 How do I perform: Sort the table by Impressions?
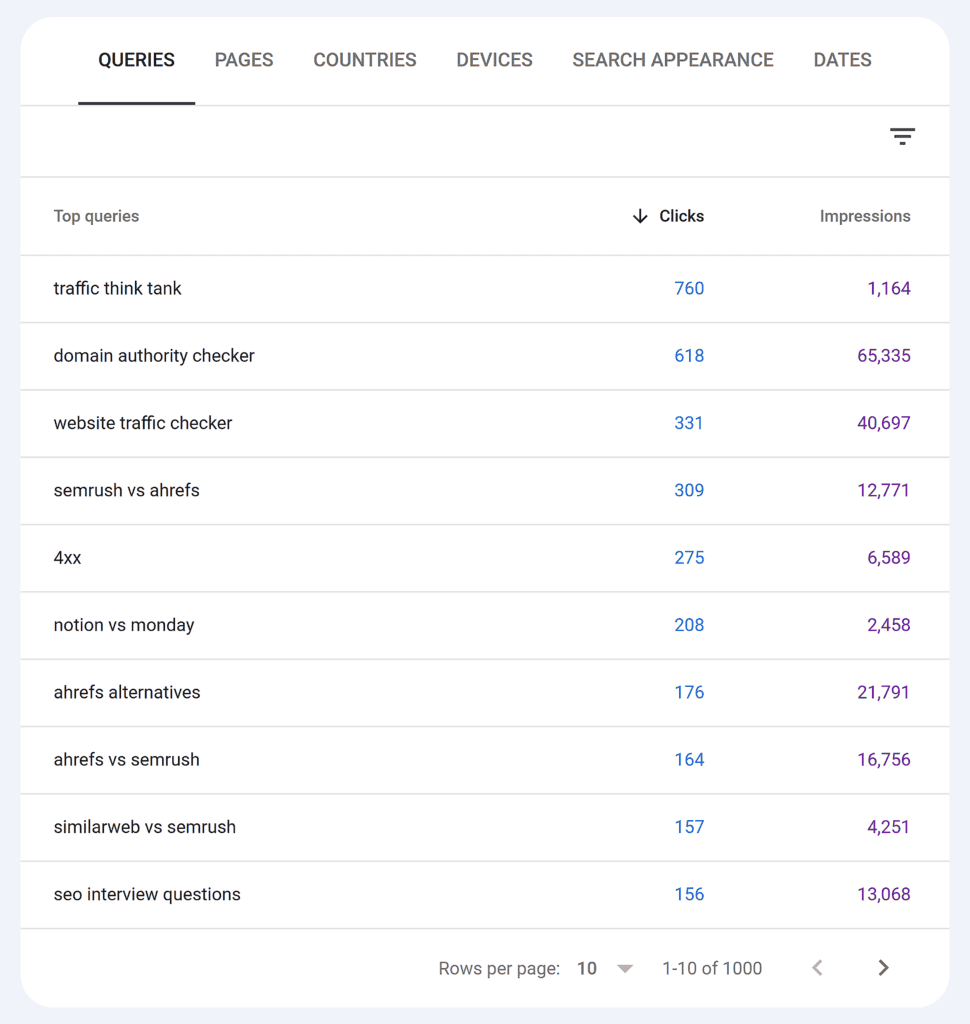point(864,216)
